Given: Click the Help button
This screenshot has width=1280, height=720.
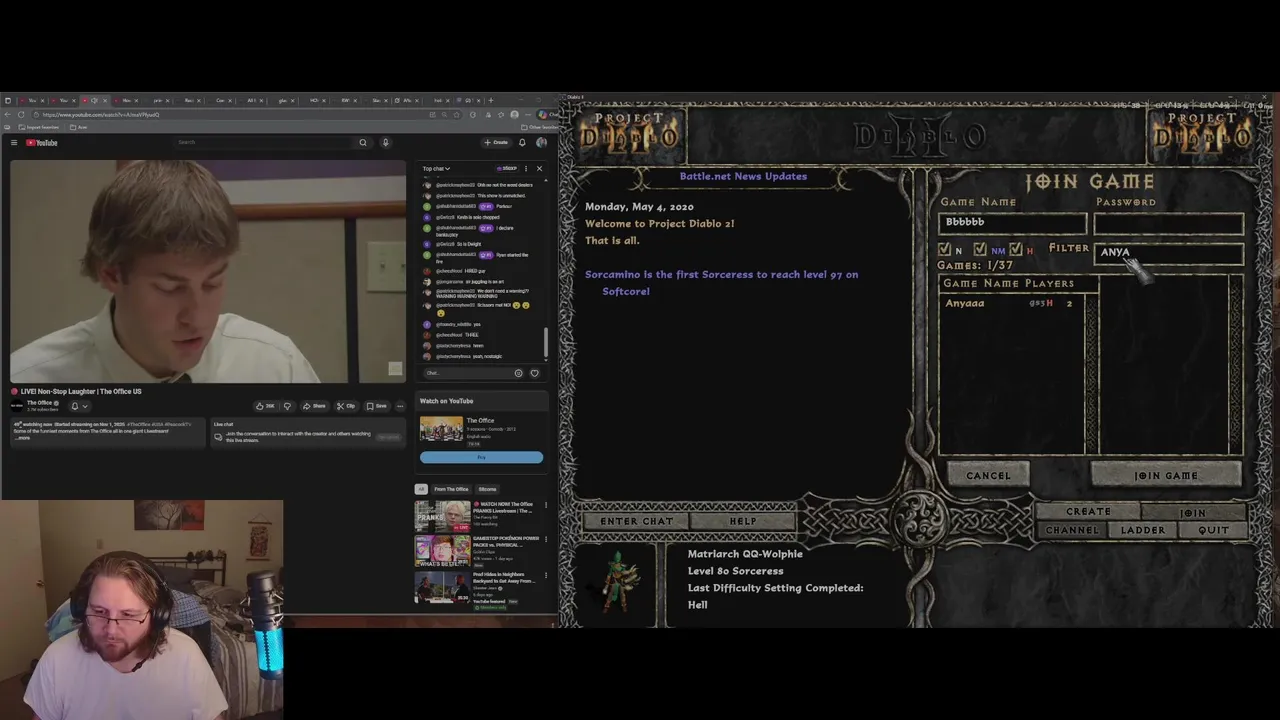Looking at the screenshot, I should point(743,521).
